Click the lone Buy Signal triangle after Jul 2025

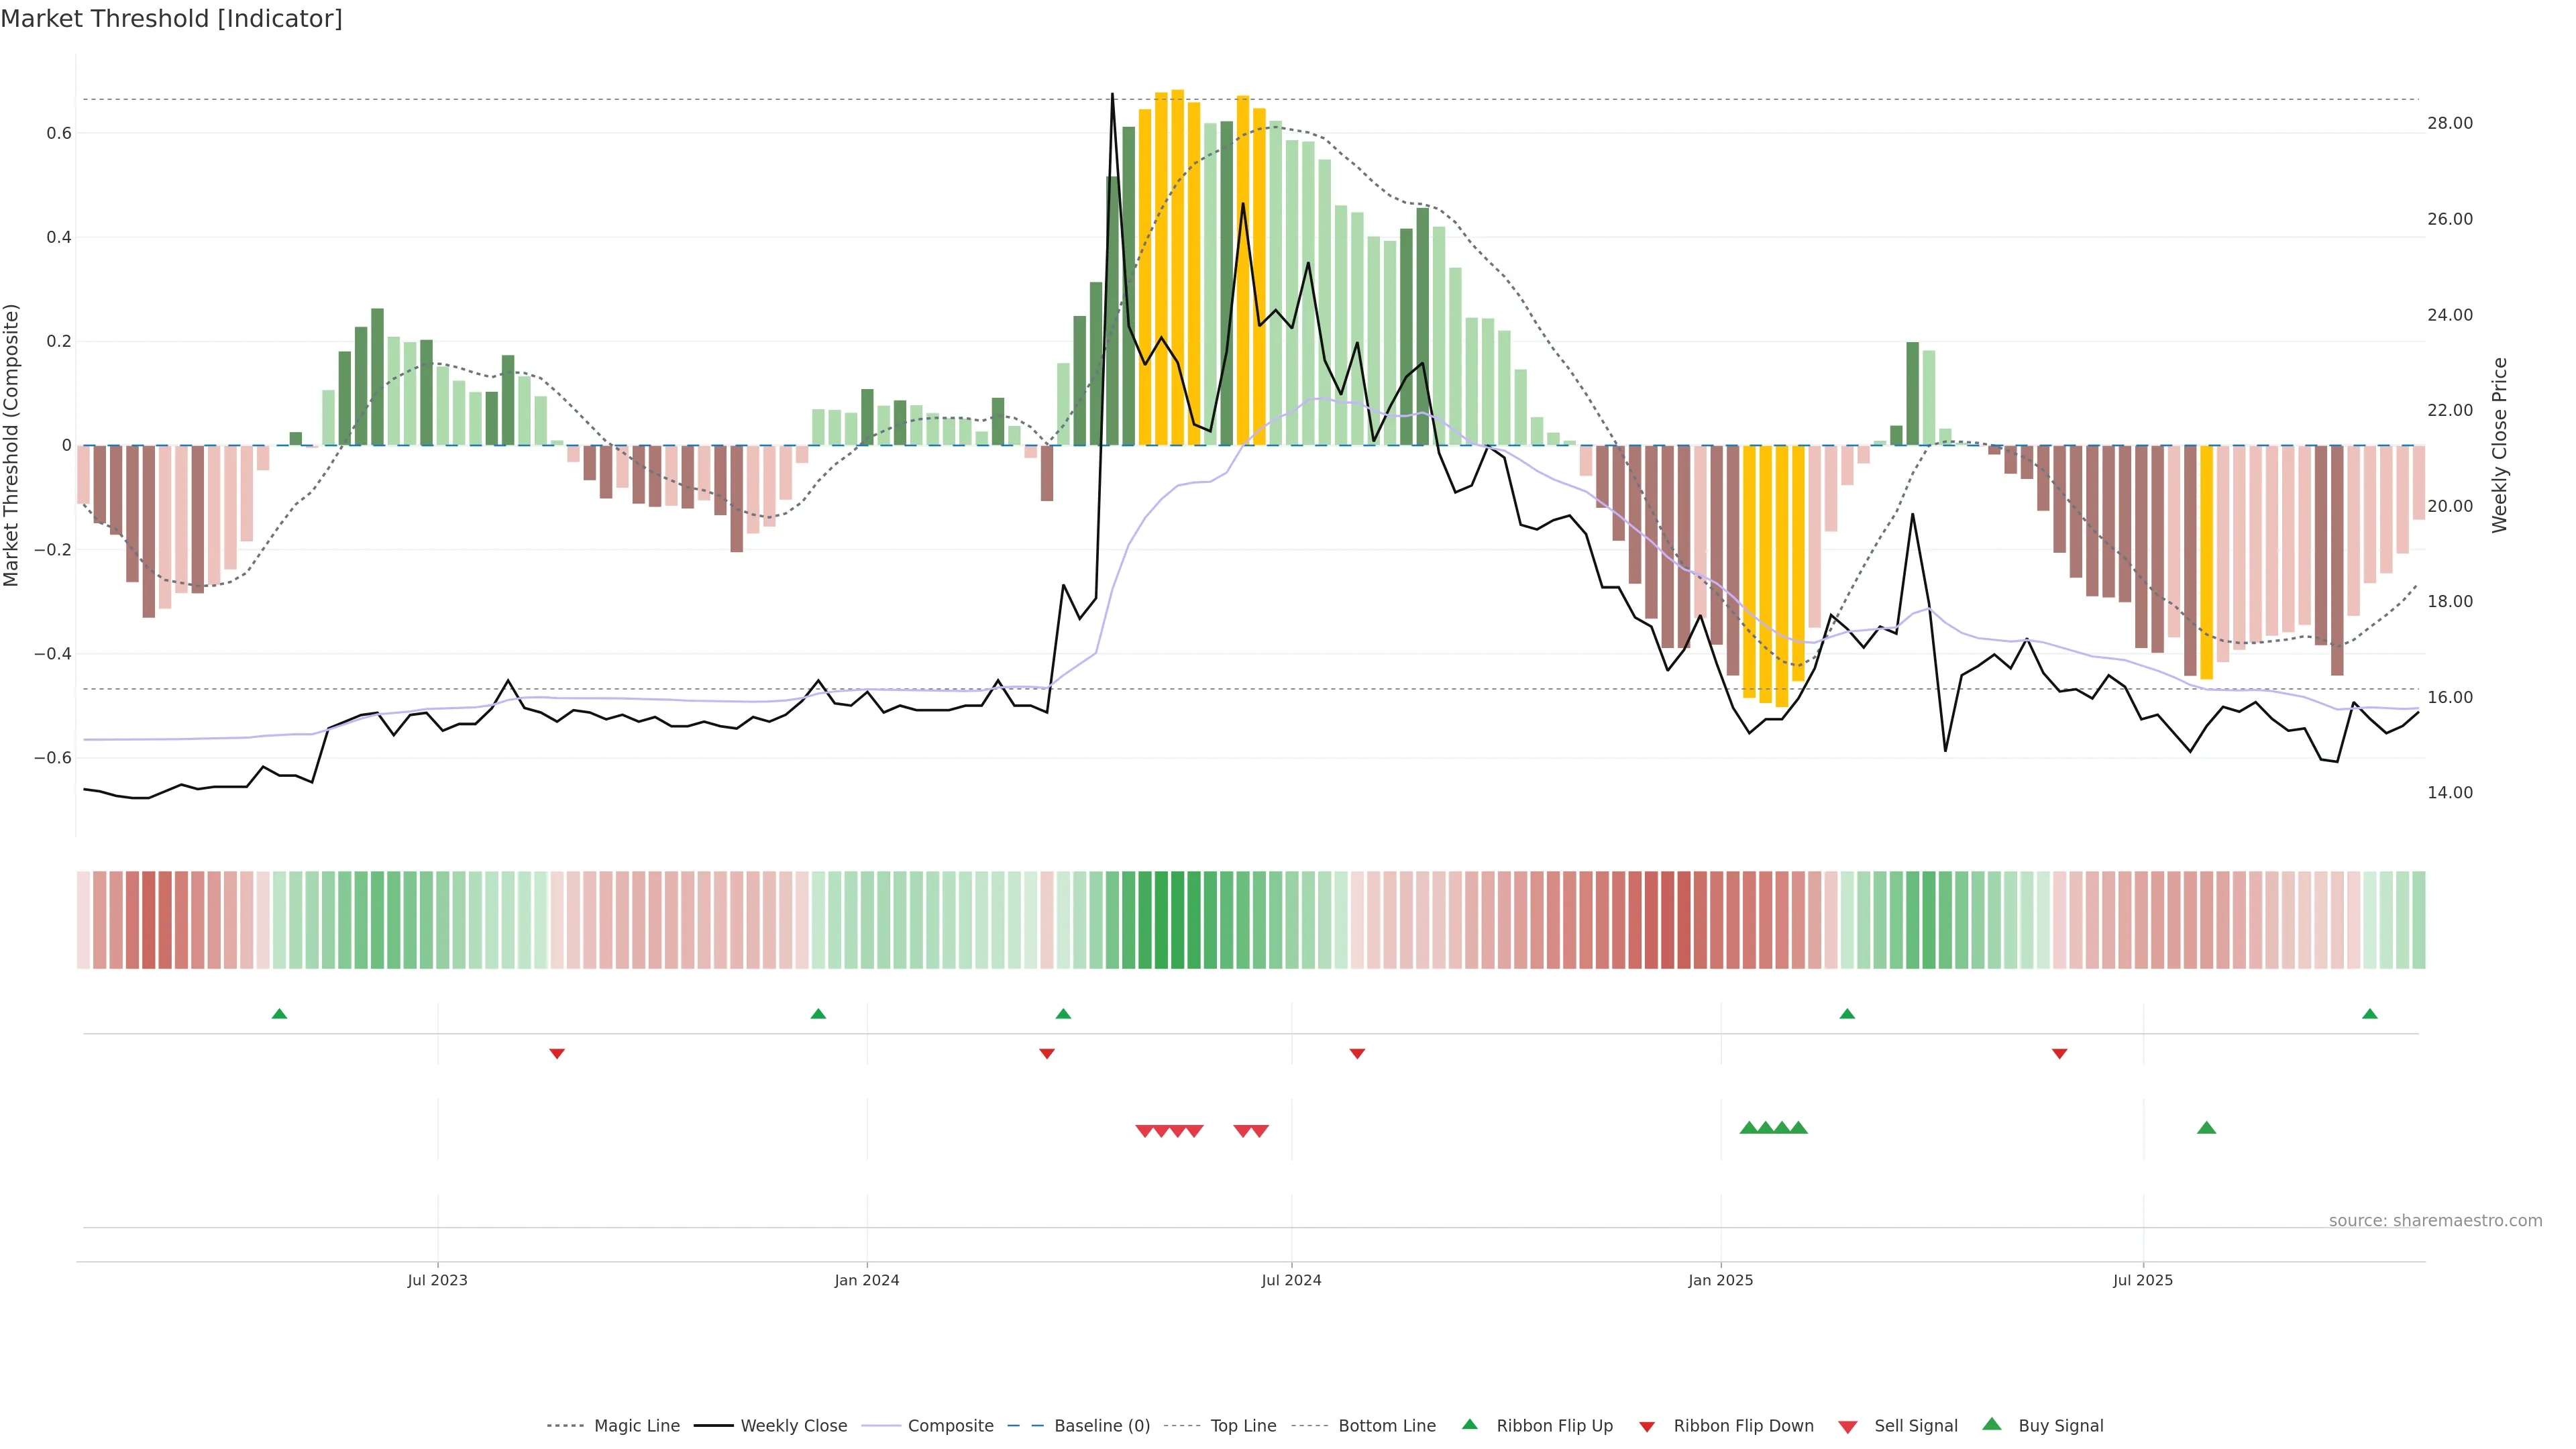pos(2206,1128)
